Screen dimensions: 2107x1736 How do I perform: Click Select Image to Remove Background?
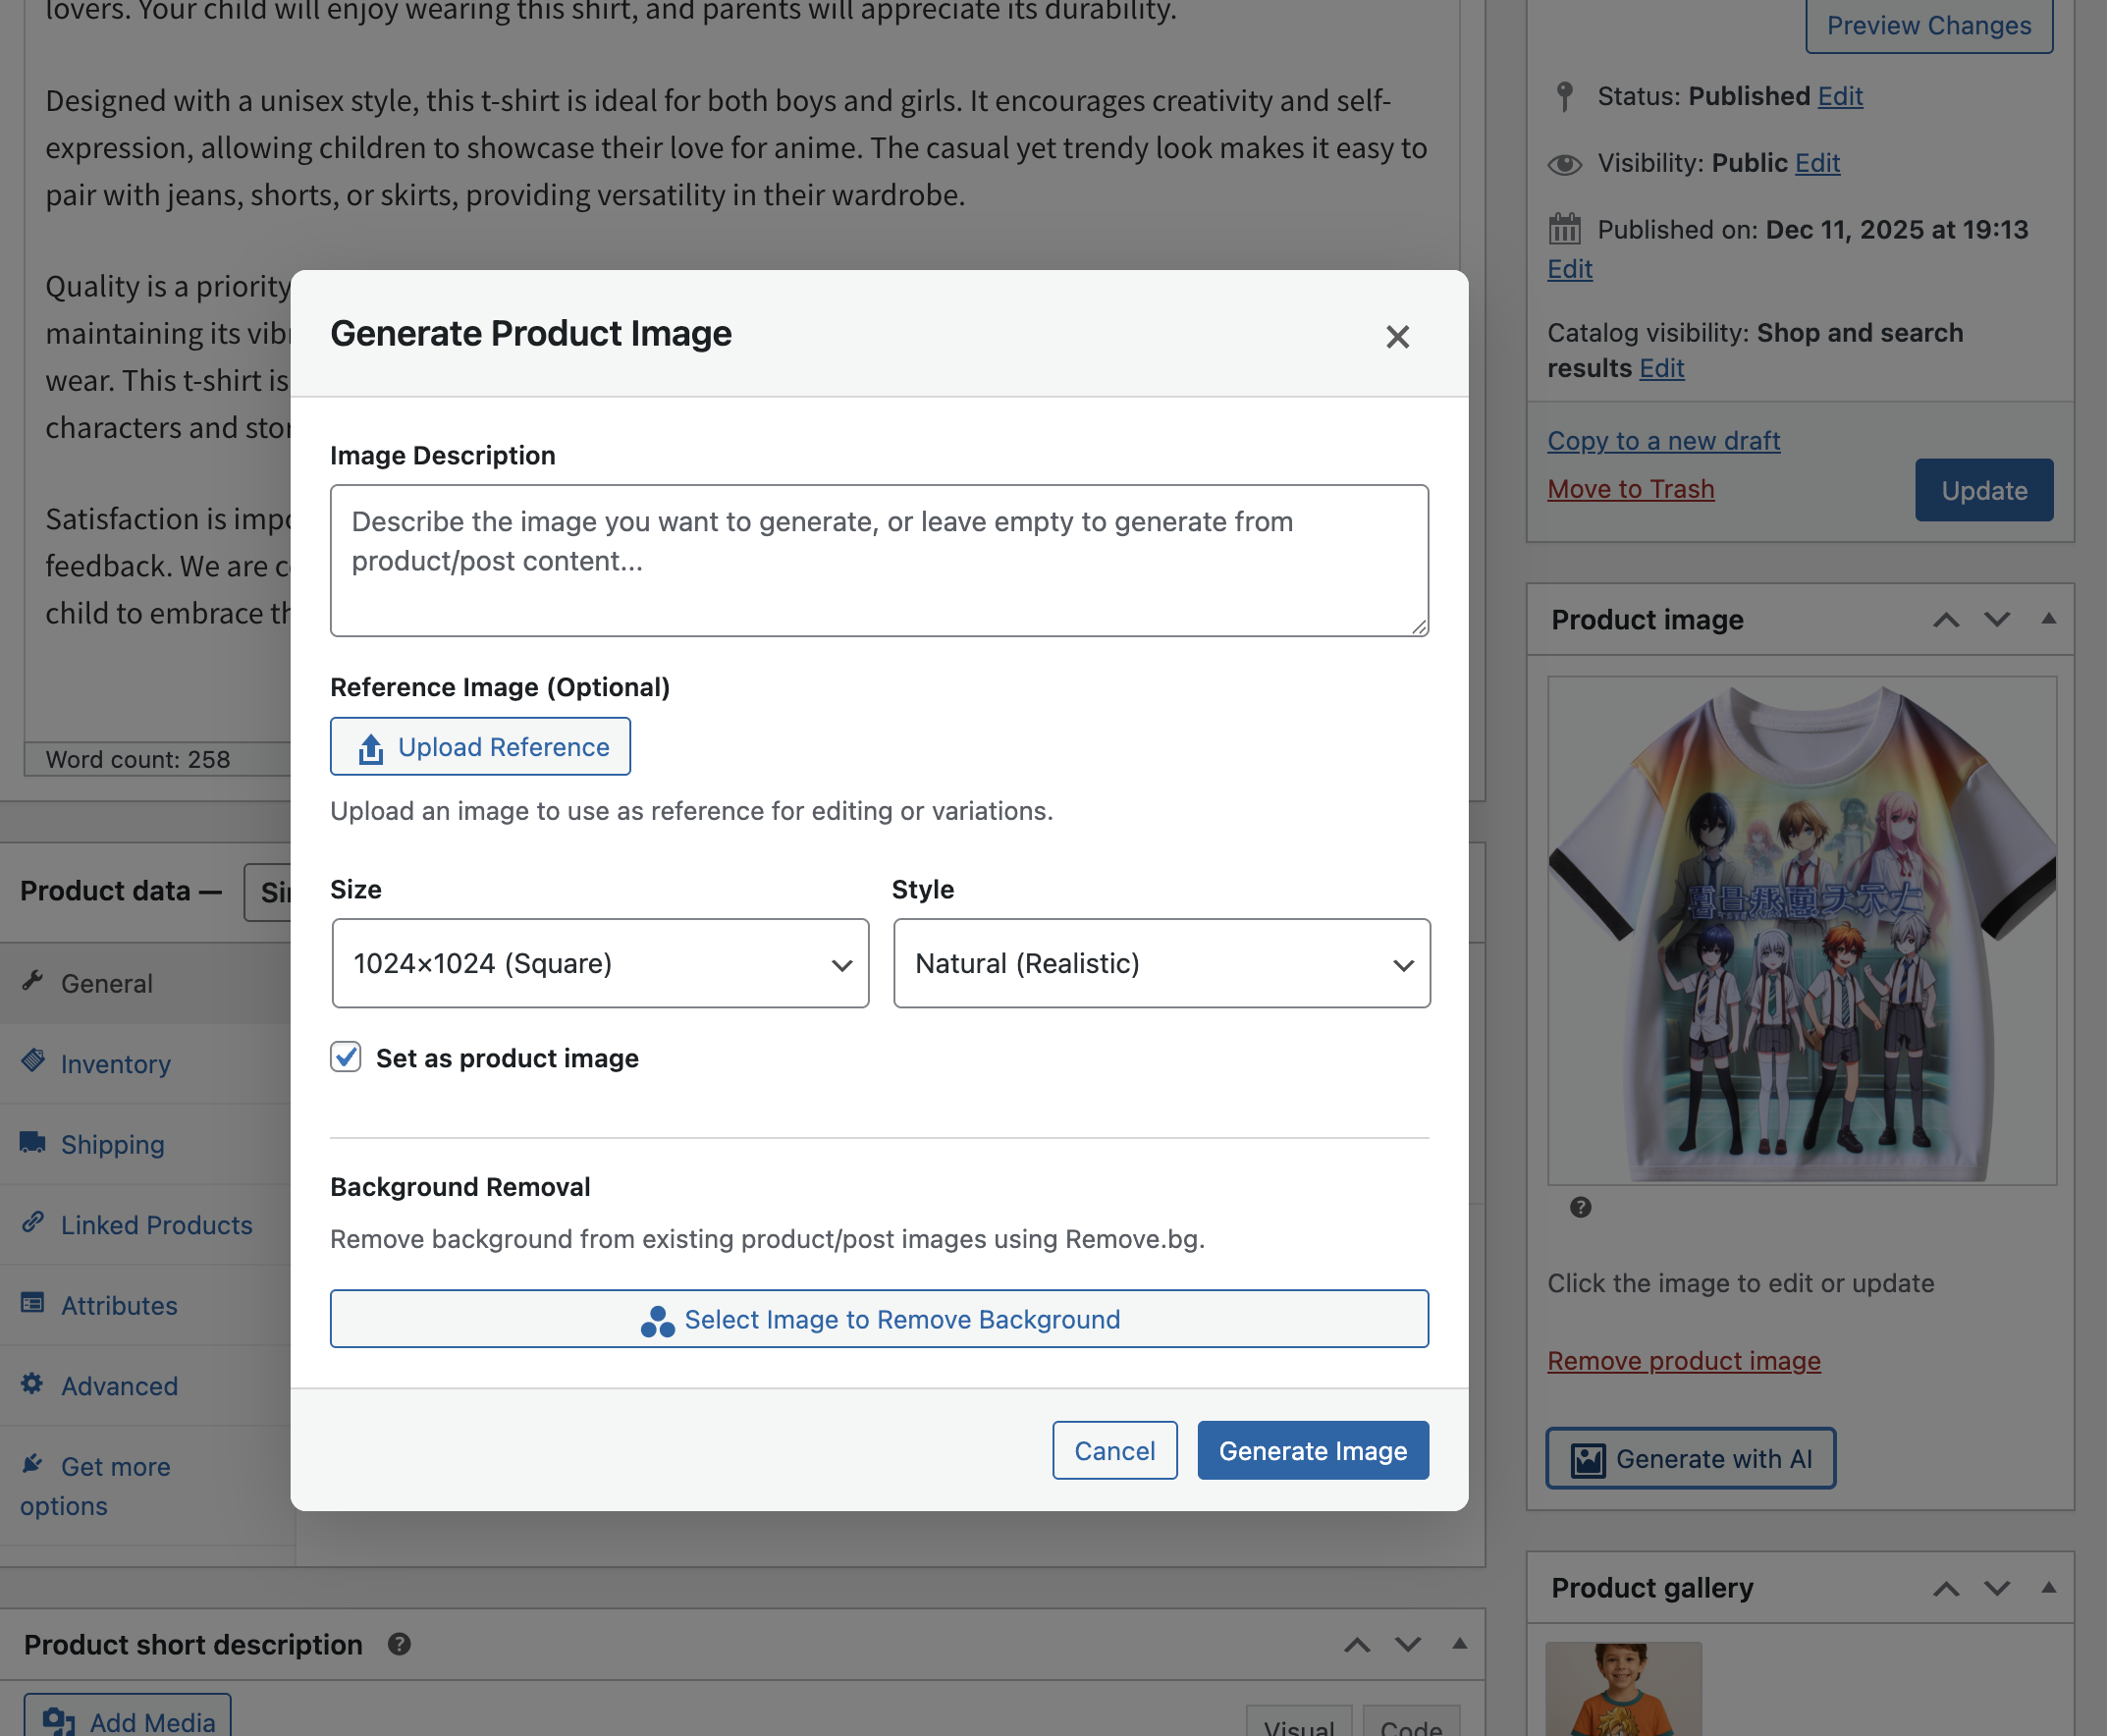click(x=879, y=1319)
